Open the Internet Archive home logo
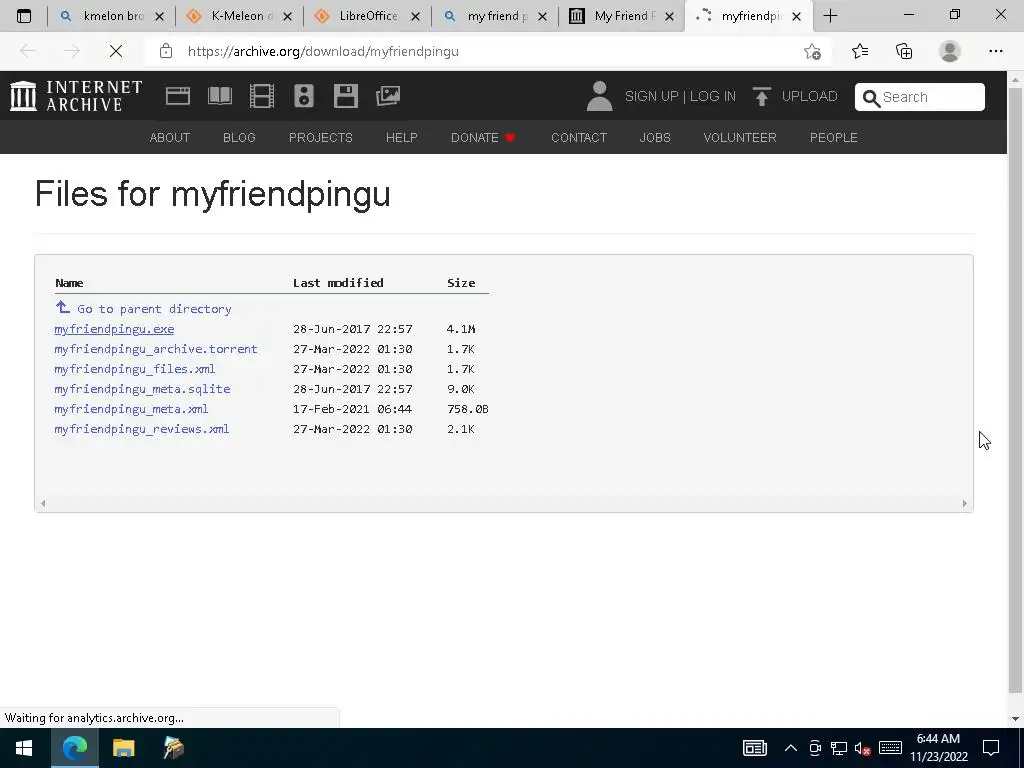Screen dimensions: 1024x768 coord(76,96)
